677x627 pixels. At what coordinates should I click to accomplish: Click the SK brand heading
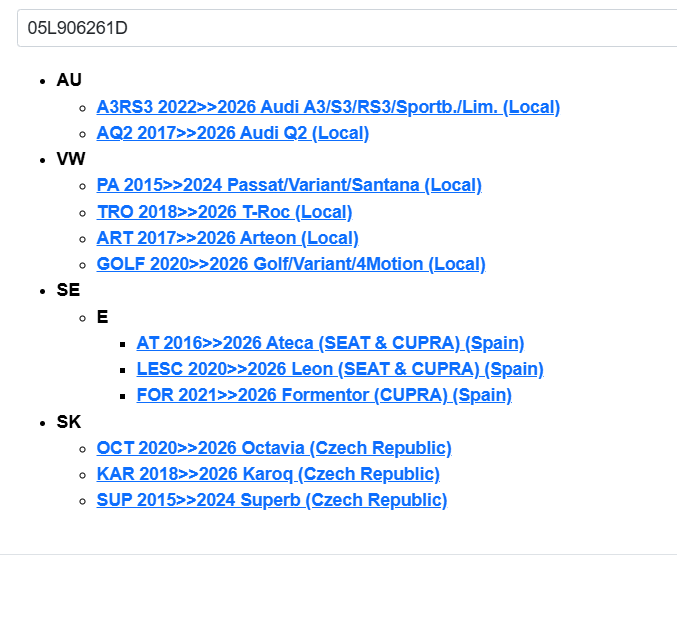(68, 422)
